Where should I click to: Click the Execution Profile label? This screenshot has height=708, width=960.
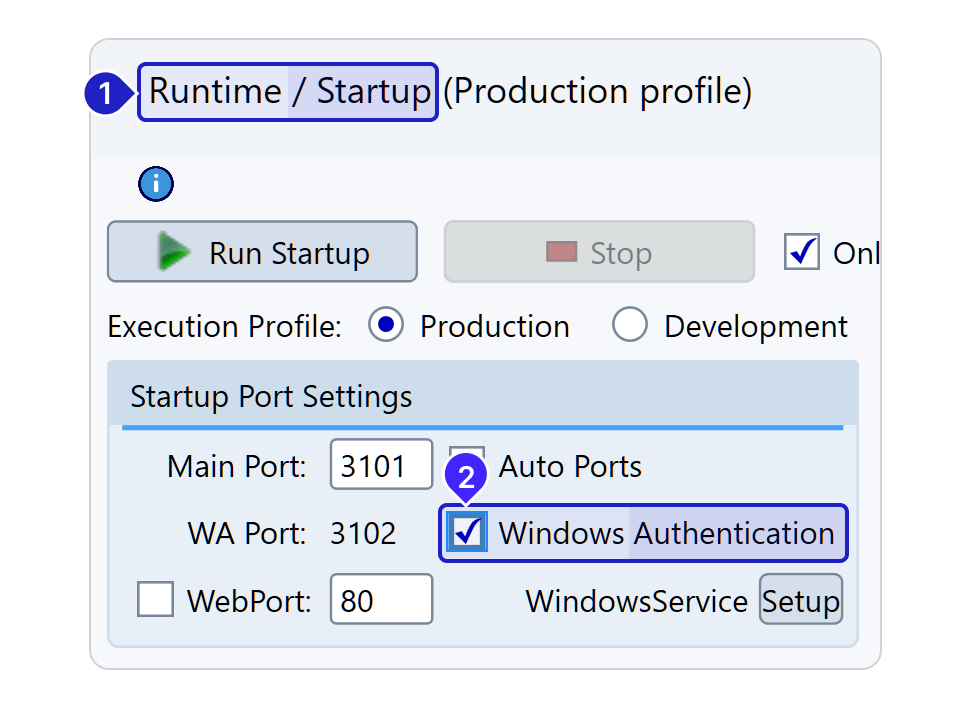tap(225, 326)
